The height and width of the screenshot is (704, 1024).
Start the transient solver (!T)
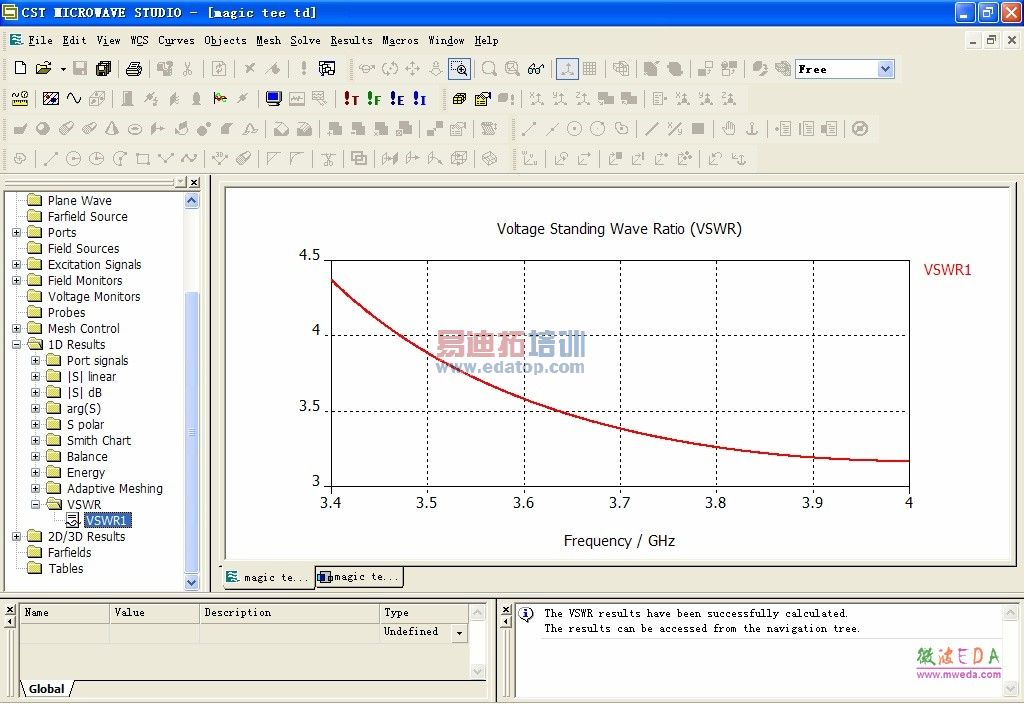tap(351, 99)
